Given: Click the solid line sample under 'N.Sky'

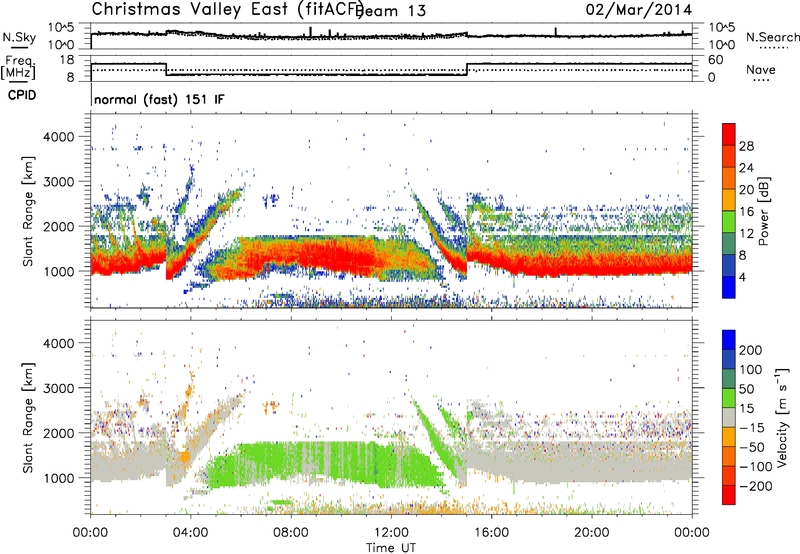Looking at the screenshot, I should (x=19, y=48).
